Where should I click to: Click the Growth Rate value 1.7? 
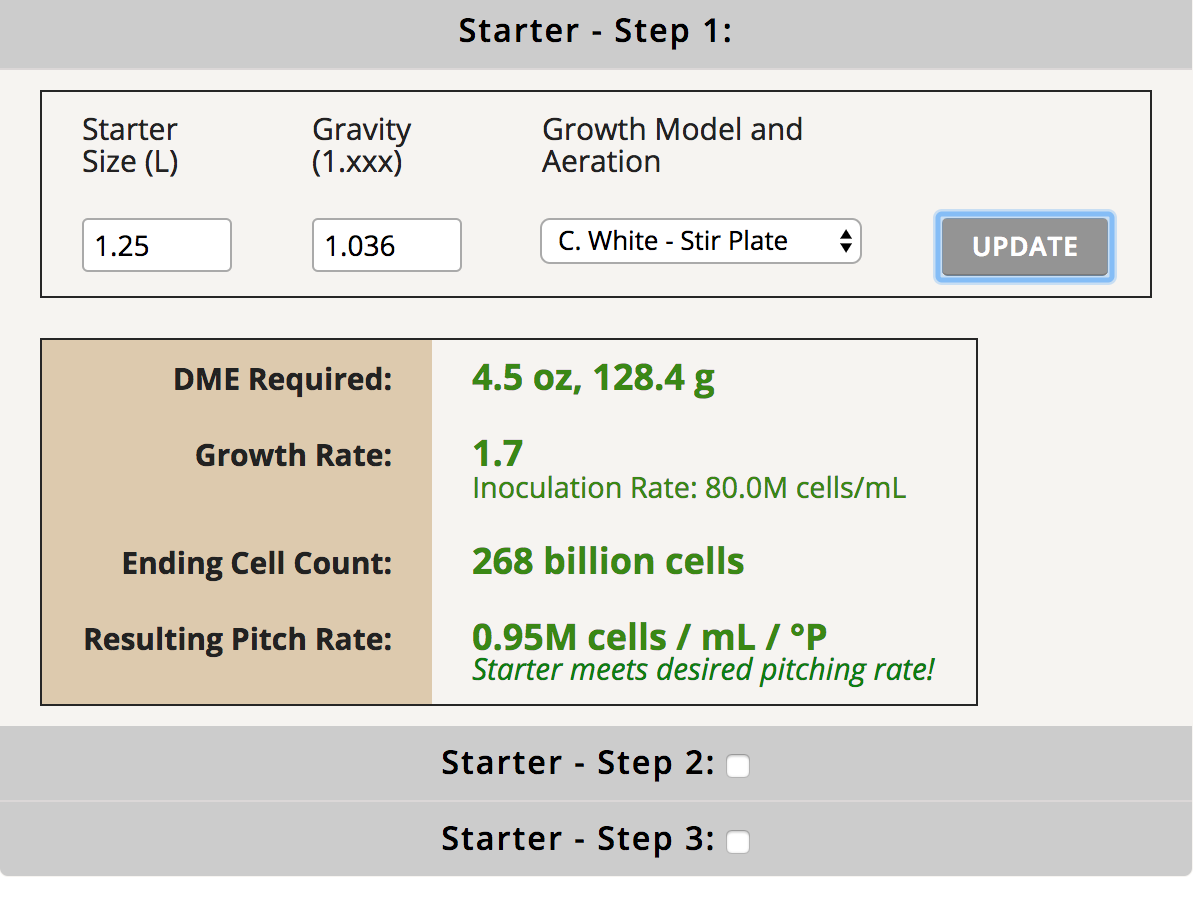tap(497, 454)
